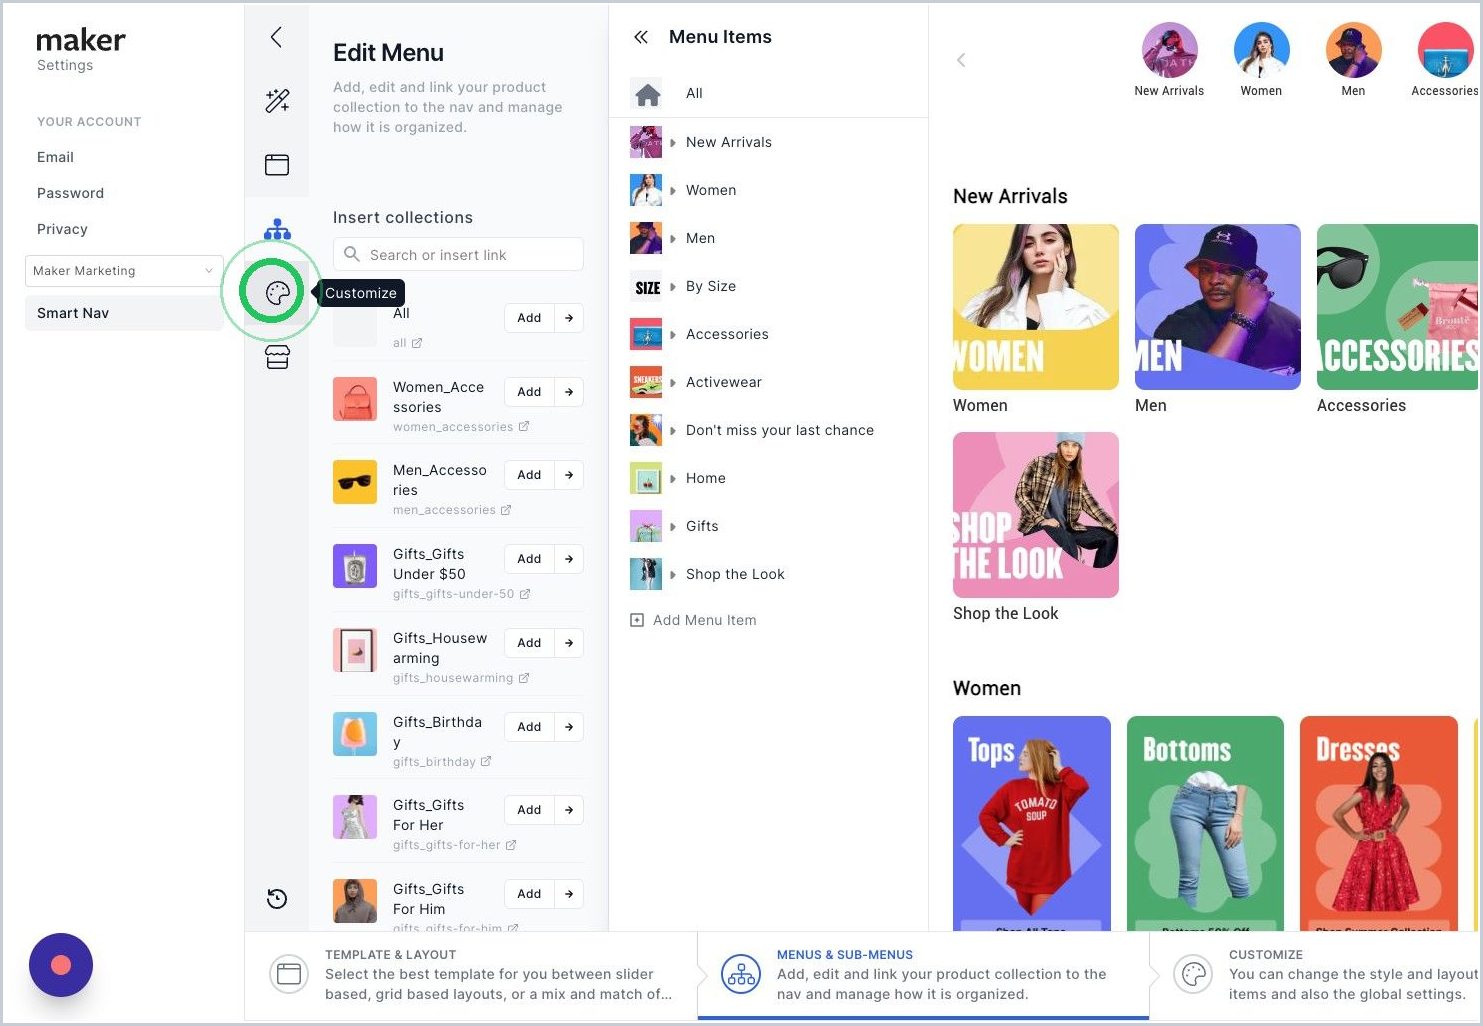Expand the Women menu item
Screen dimensions: 1483x1026
point(673,191)
